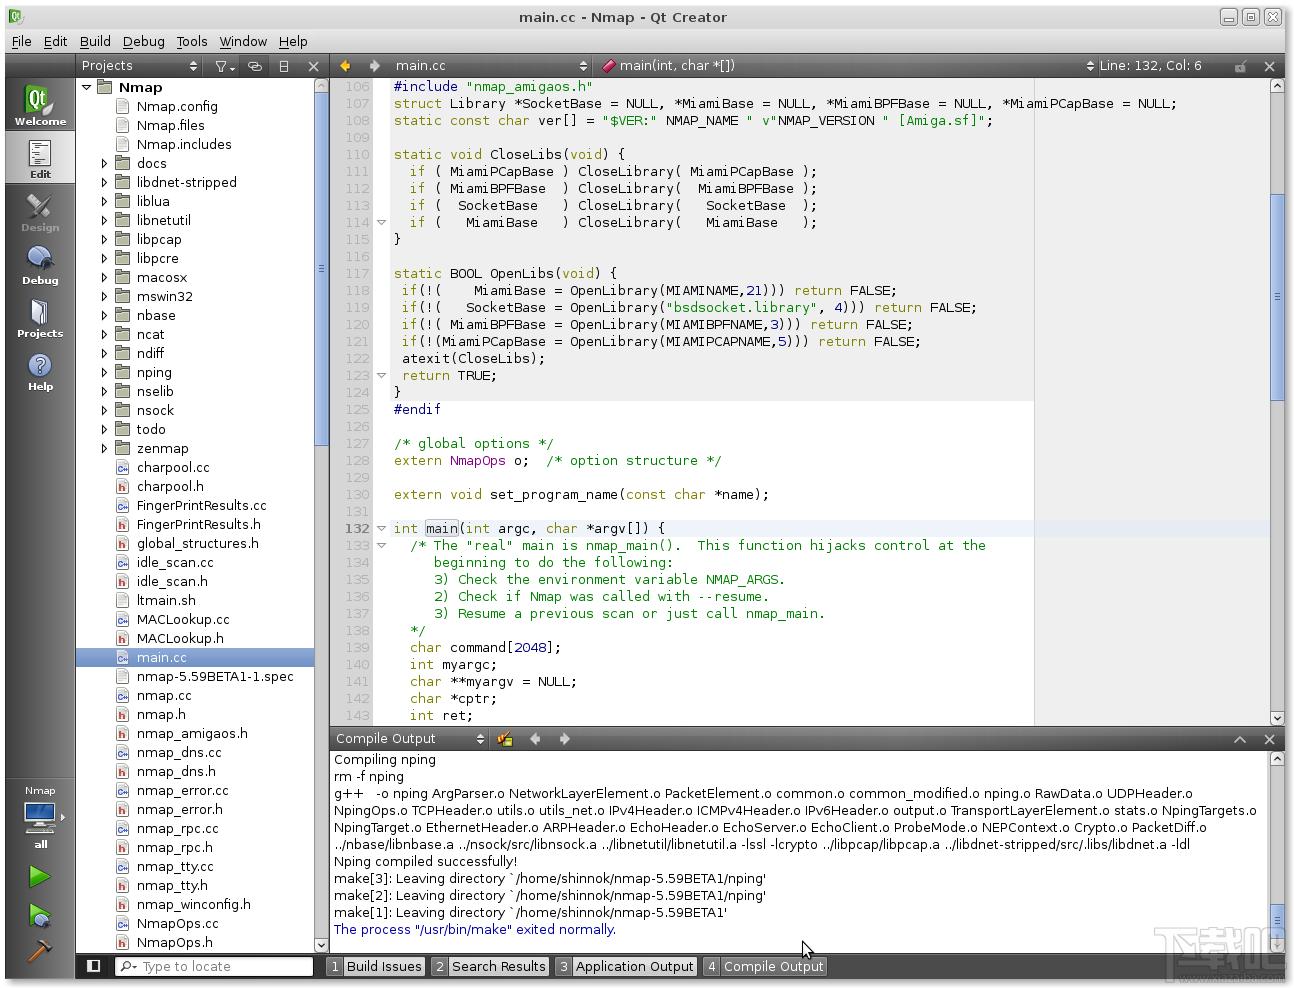Open the Debug menu

point(143,41)
